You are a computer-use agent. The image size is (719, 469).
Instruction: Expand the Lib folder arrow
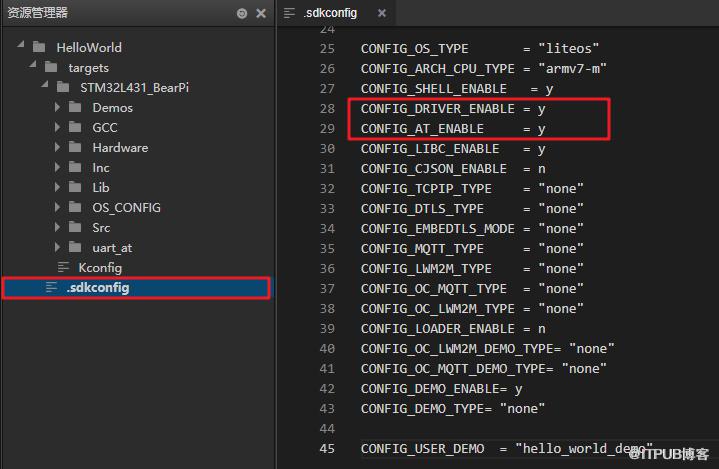(57, 187)
